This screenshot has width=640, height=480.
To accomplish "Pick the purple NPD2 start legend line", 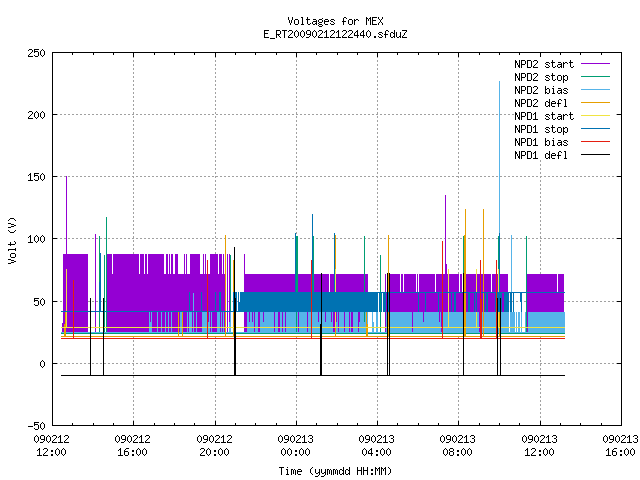I will (595, 64).
